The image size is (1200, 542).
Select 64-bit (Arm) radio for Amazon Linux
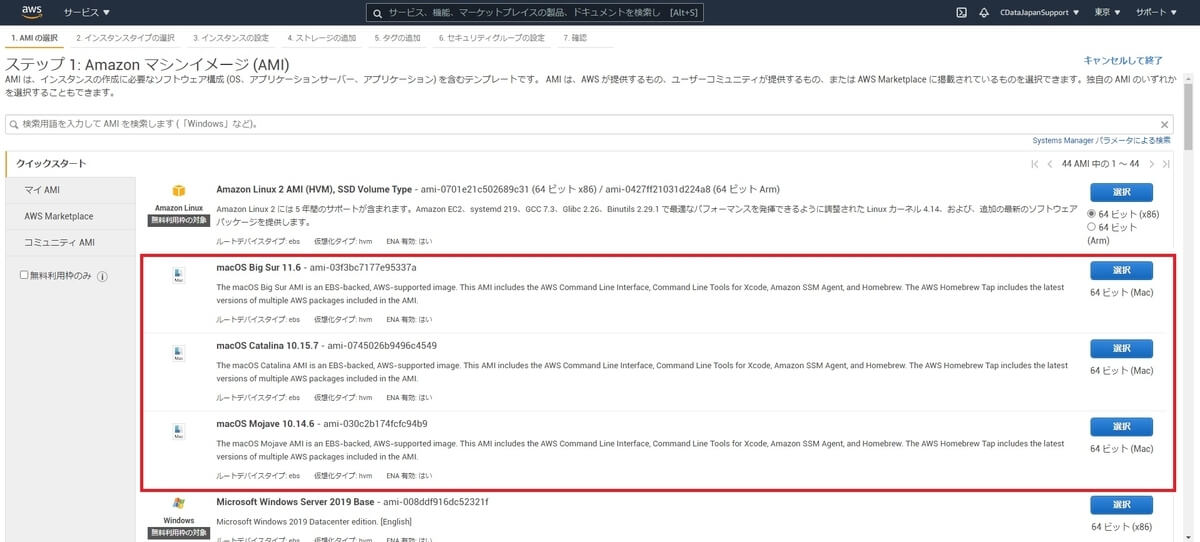coord(1092,228)
